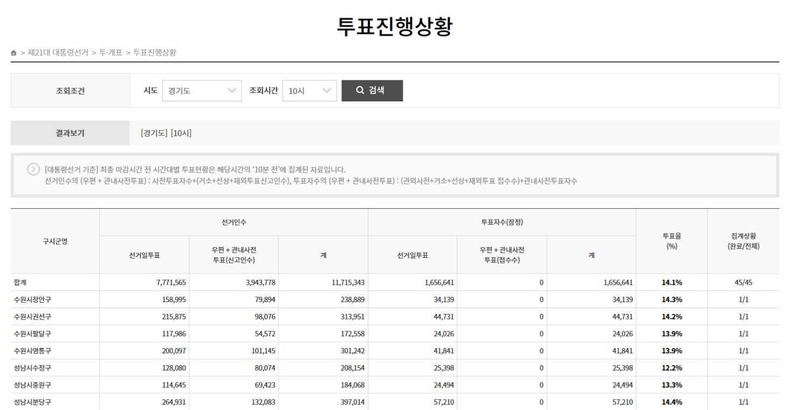Click the 집계상황 (완료/전체) header

(743, 241)
